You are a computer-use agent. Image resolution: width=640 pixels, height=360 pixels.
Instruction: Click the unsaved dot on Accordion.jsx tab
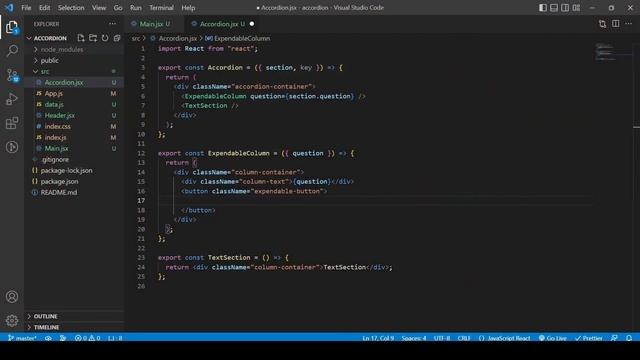(252, 24)
